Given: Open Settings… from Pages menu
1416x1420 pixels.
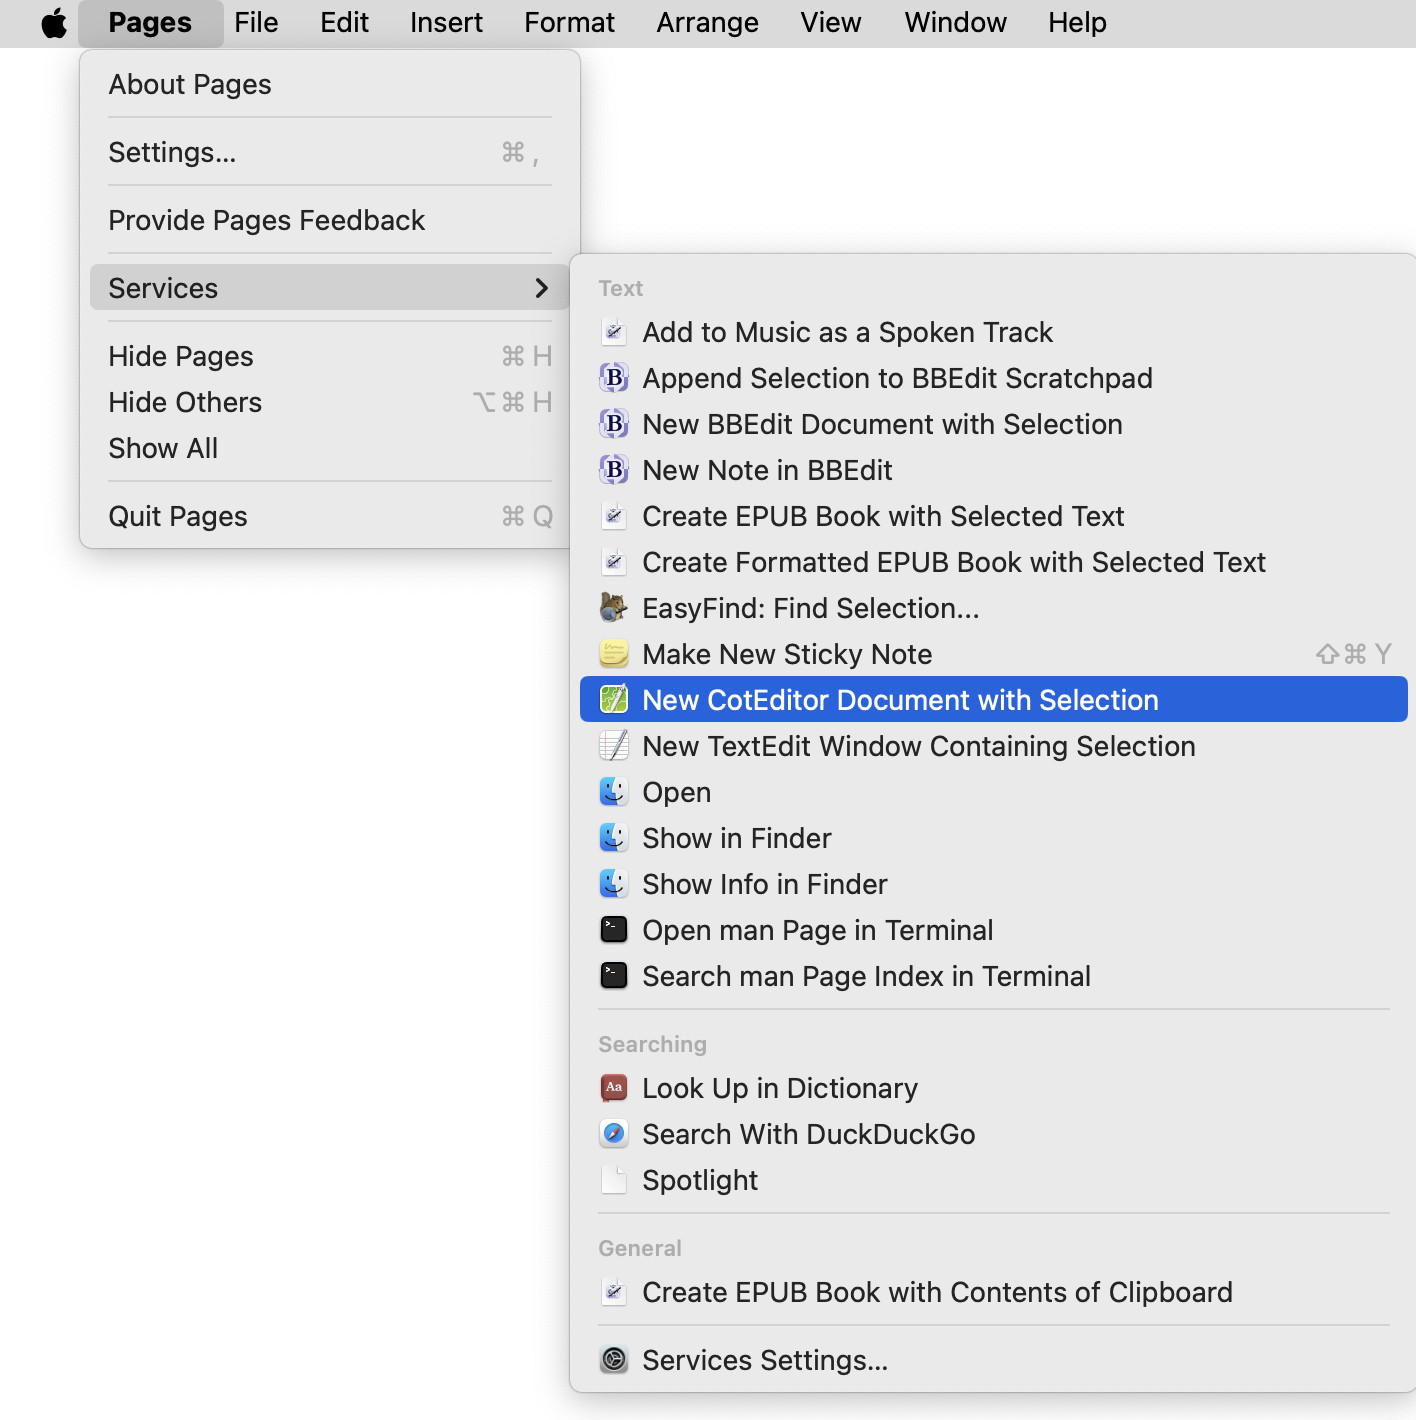Looking at the screenshot, I should pos(329,152).
